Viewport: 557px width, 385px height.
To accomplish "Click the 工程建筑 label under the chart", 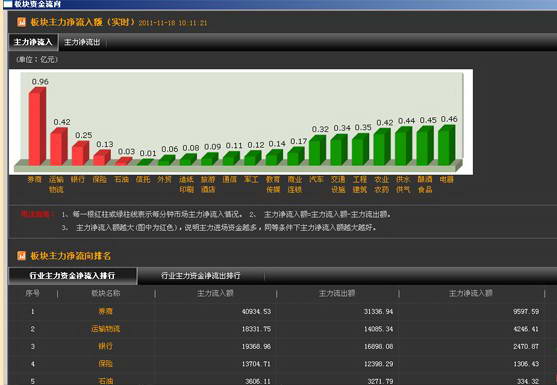I will tap(360, 184).
